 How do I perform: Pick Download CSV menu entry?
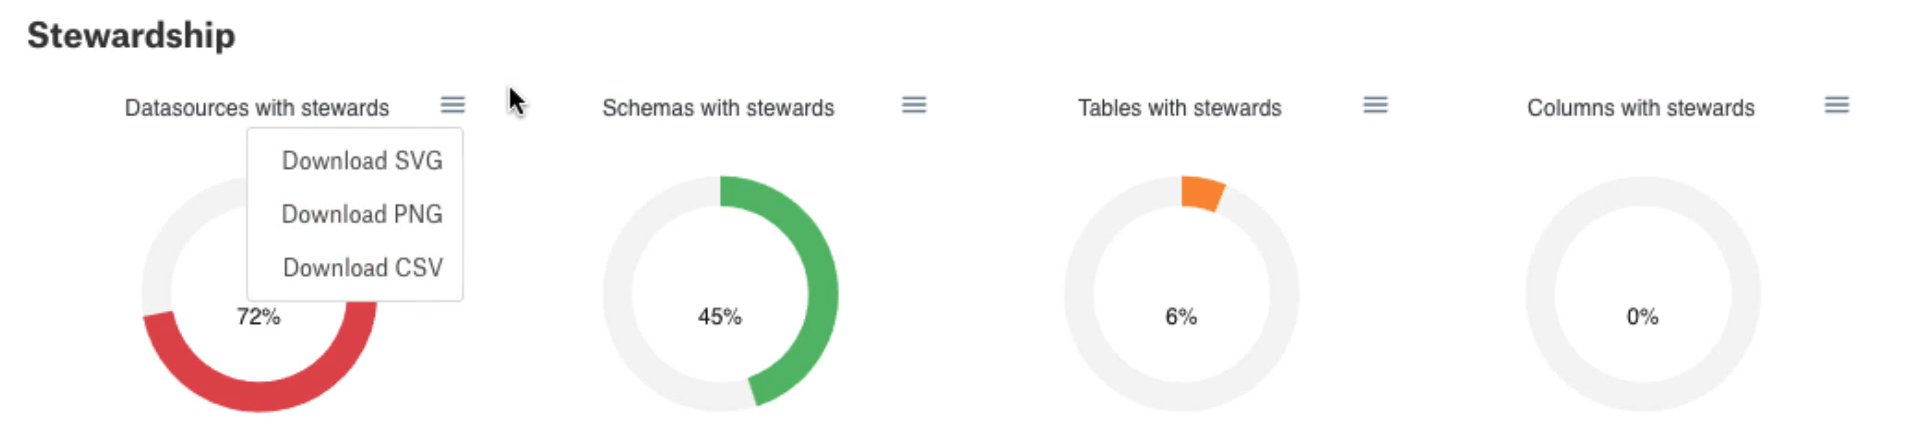pos(362,268)
